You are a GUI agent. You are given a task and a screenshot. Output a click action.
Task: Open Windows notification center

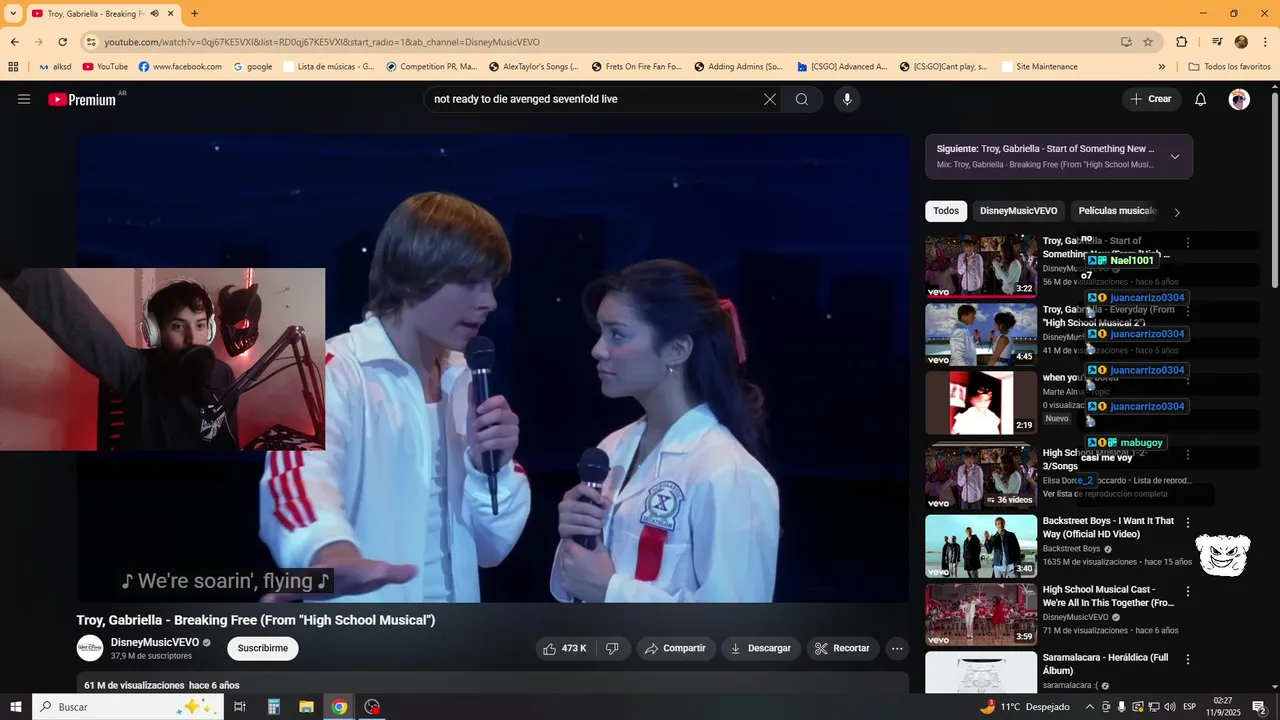pyautogui.click(x=1259, y=707)
